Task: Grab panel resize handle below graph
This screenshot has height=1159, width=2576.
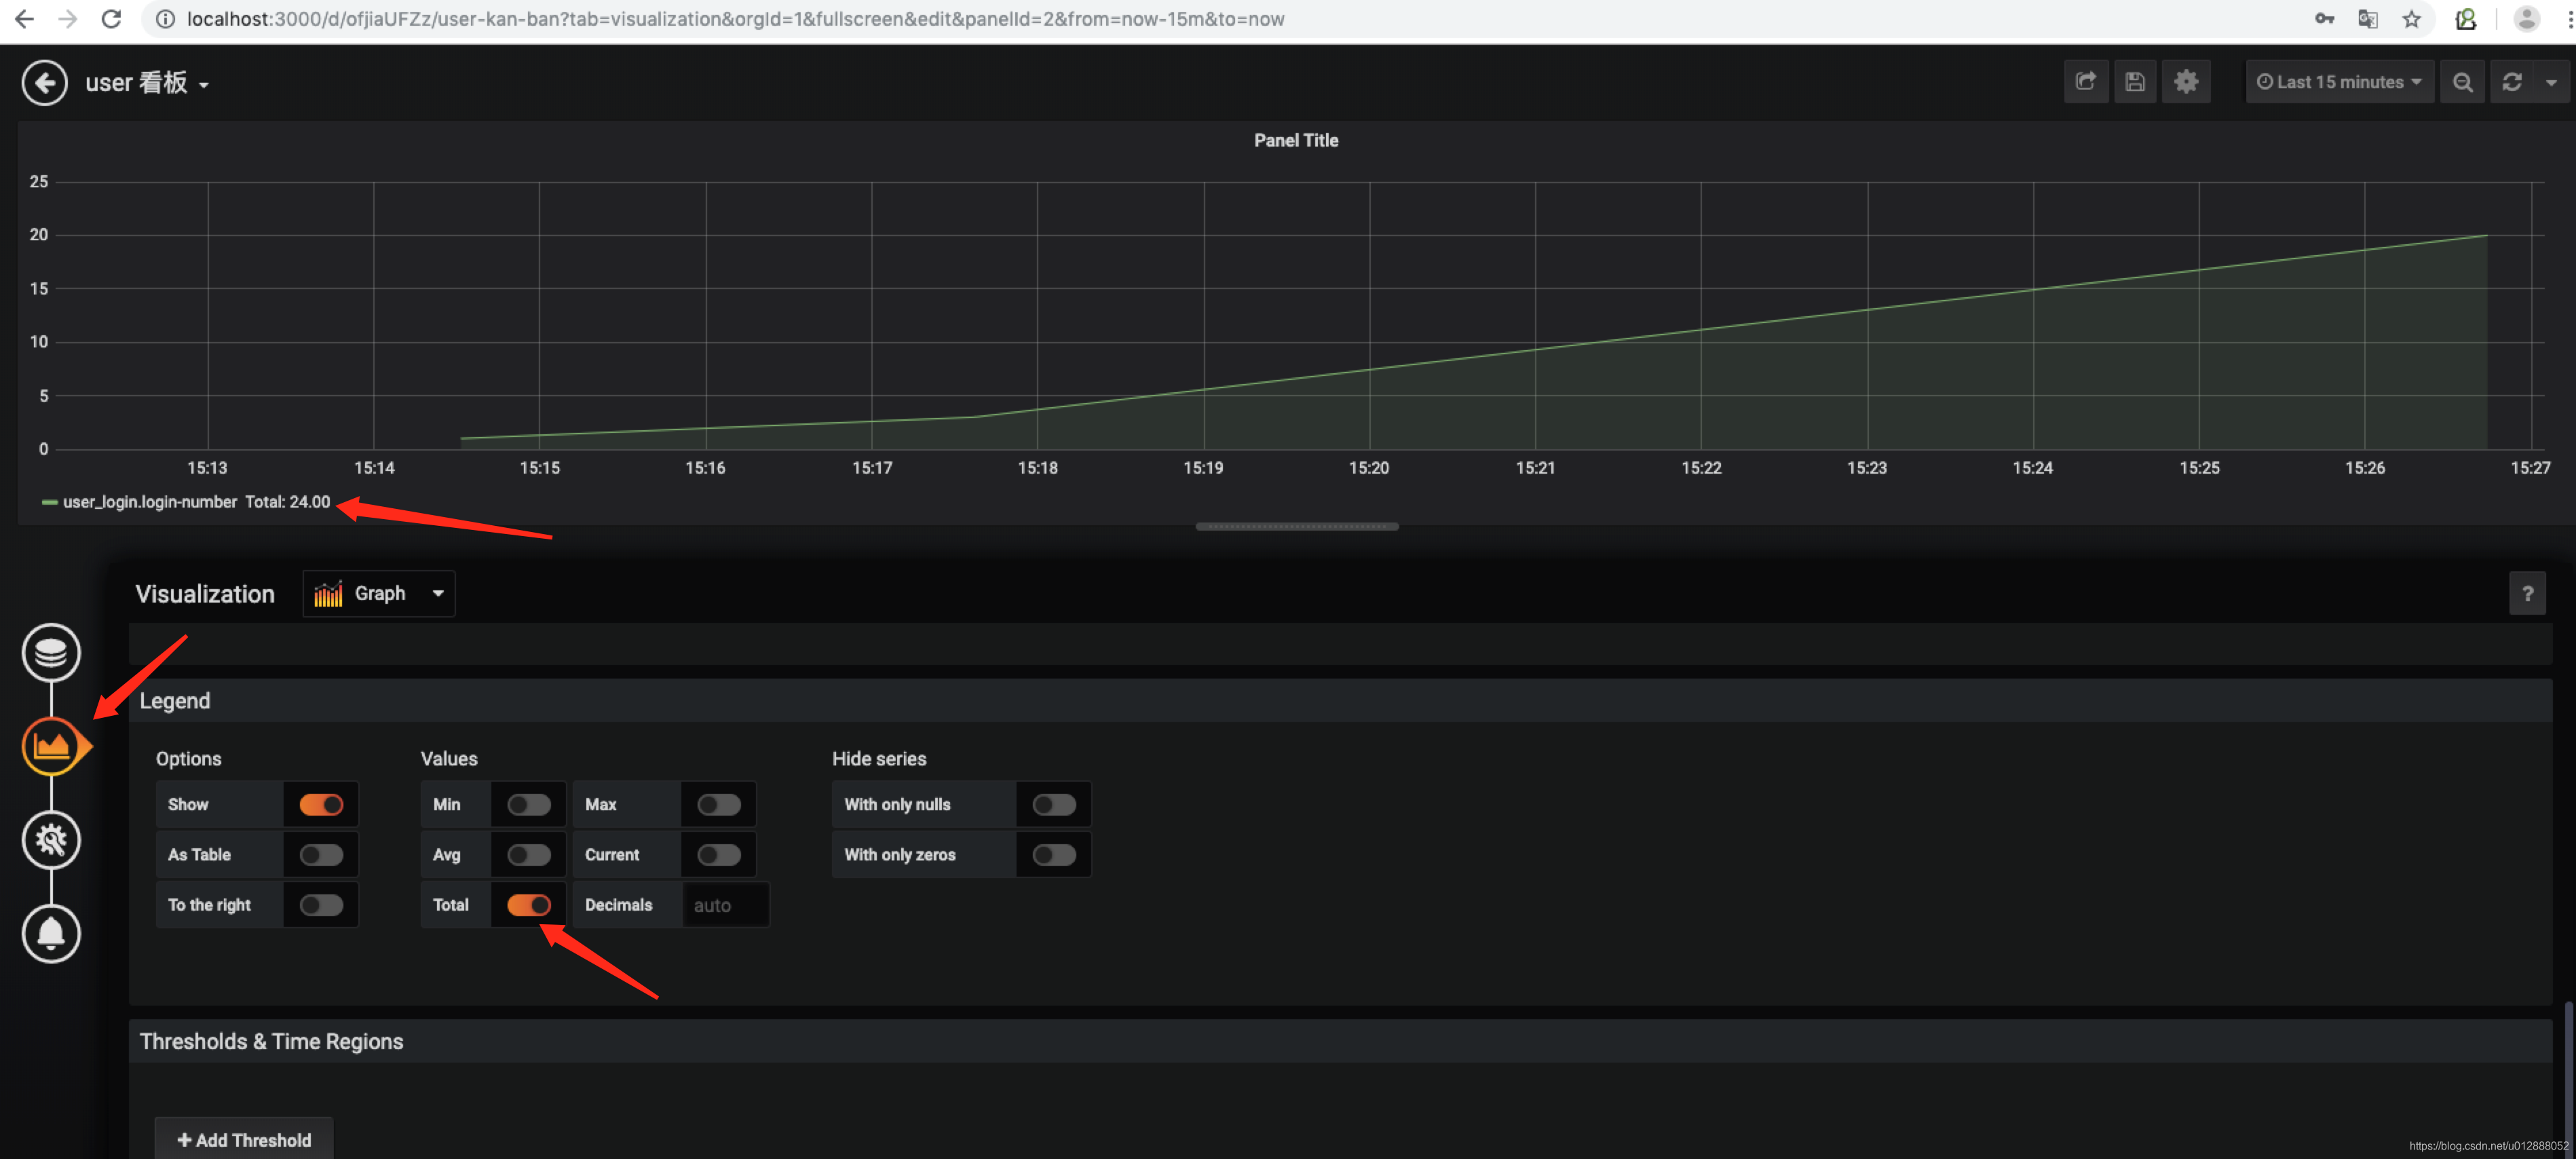Action: click(x=1297, y=526)
